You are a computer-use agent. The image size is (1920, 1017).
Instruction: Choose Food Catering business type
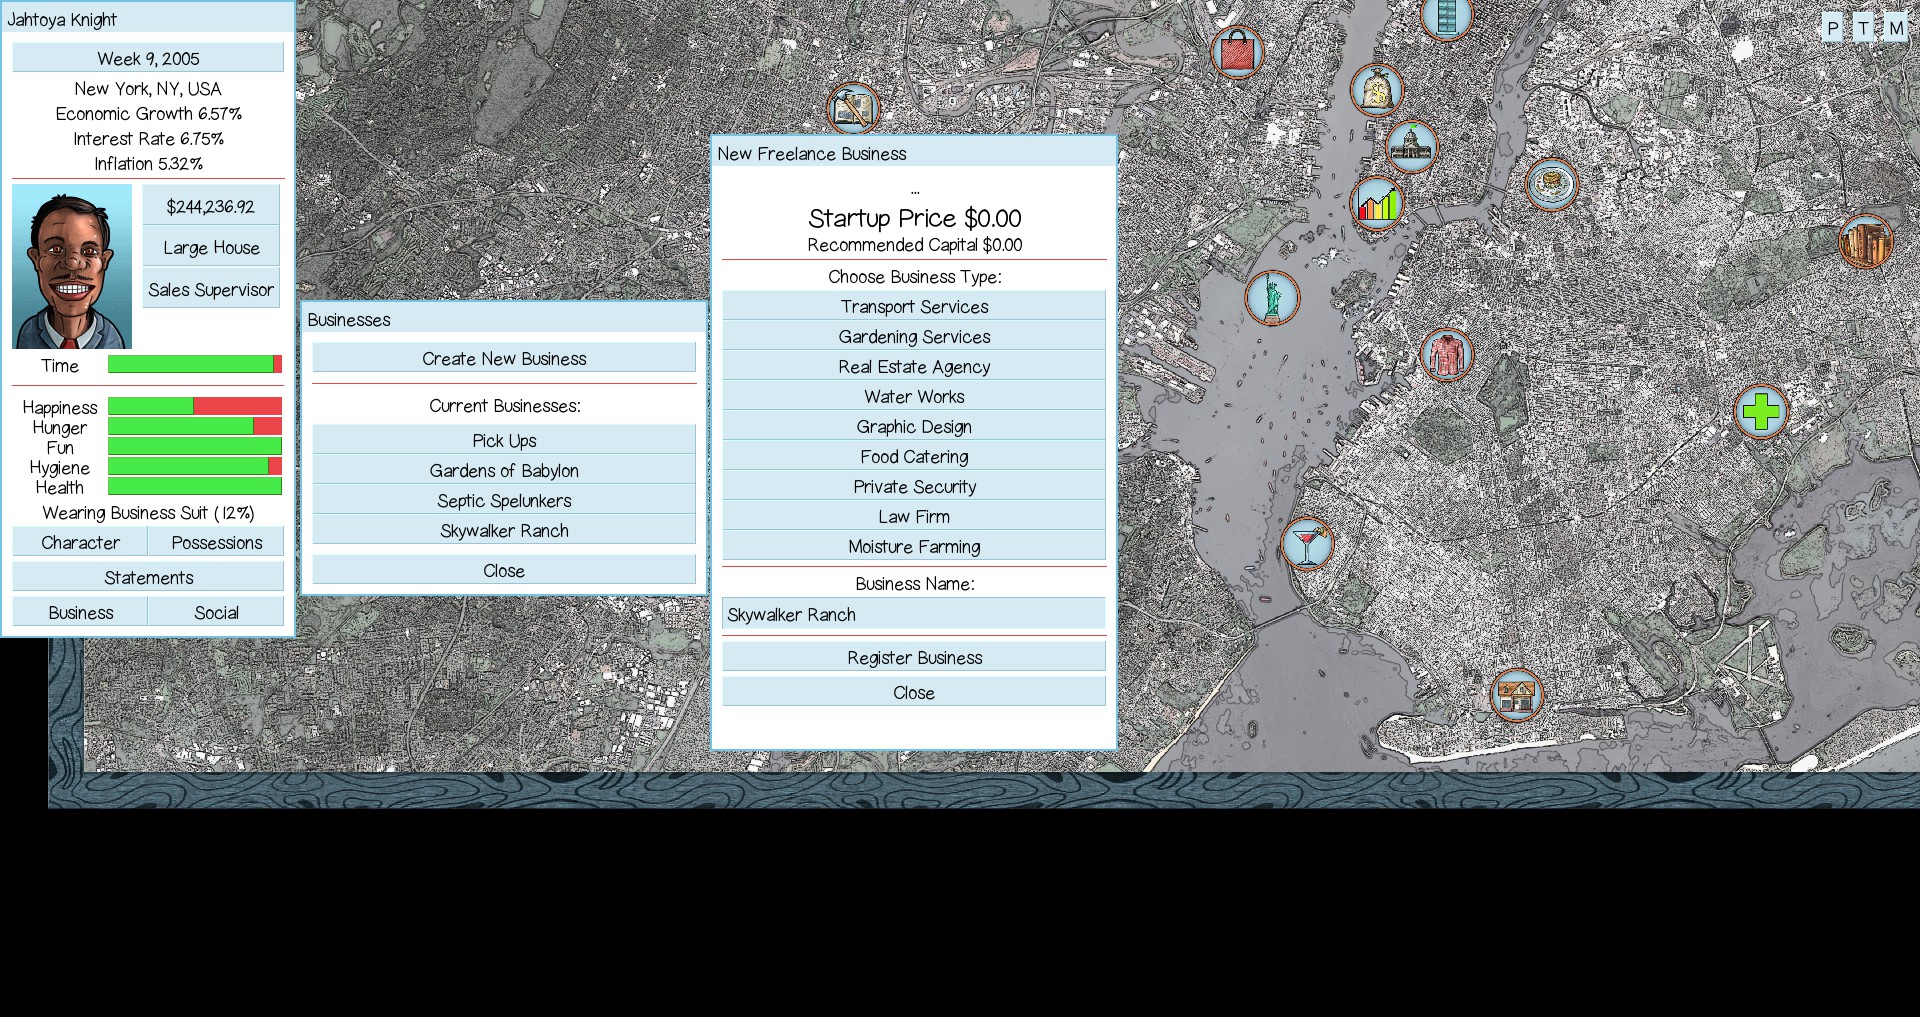[x=914, y=456]
